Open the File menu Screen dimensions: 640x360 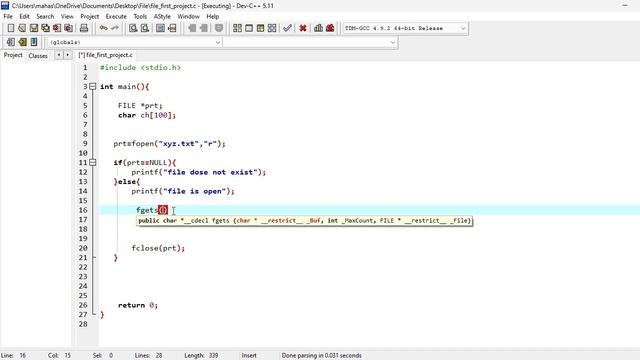(8, 16)
